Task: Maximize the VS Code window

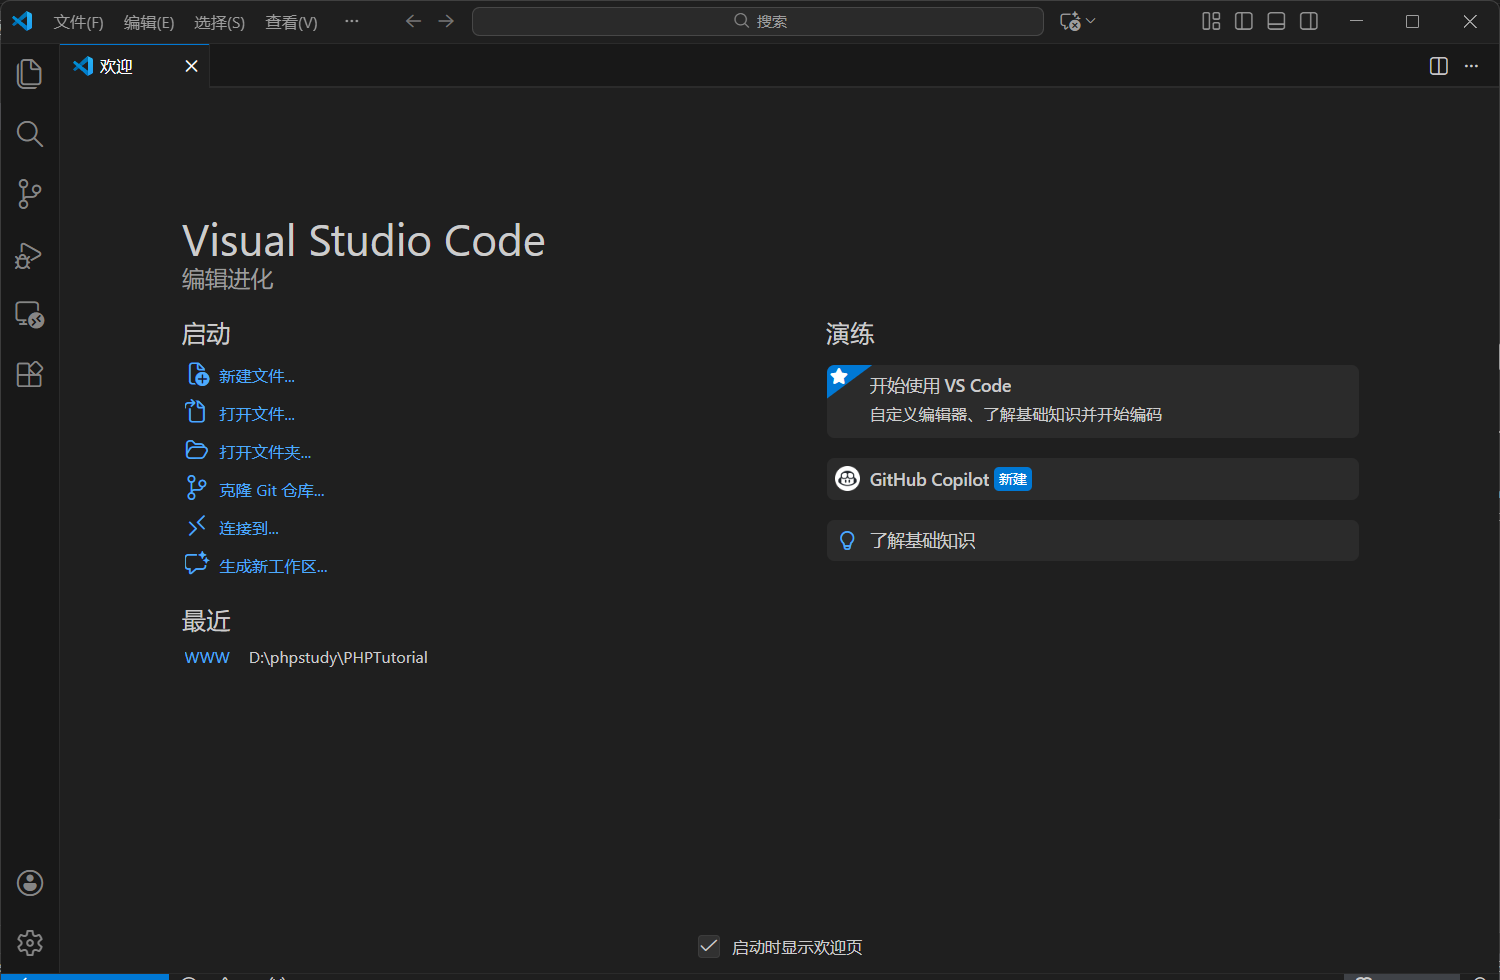Action: [x=1413, y=21]
